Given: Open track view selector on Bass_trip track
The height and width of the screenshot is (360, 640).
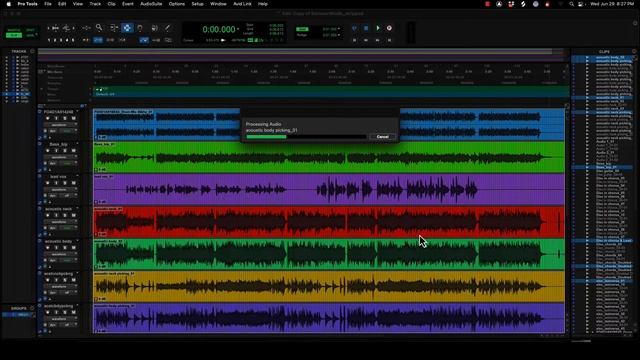Looking at the screenshot, I should click(x=60, y=157).
